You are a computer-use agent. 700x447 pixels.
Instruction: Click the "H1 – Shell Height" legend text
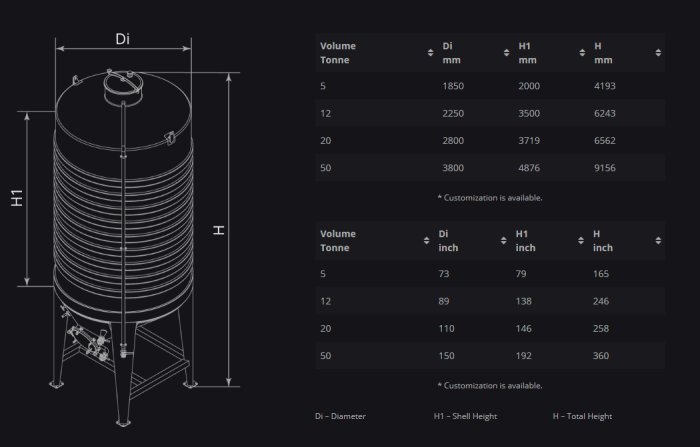[465, 416]
